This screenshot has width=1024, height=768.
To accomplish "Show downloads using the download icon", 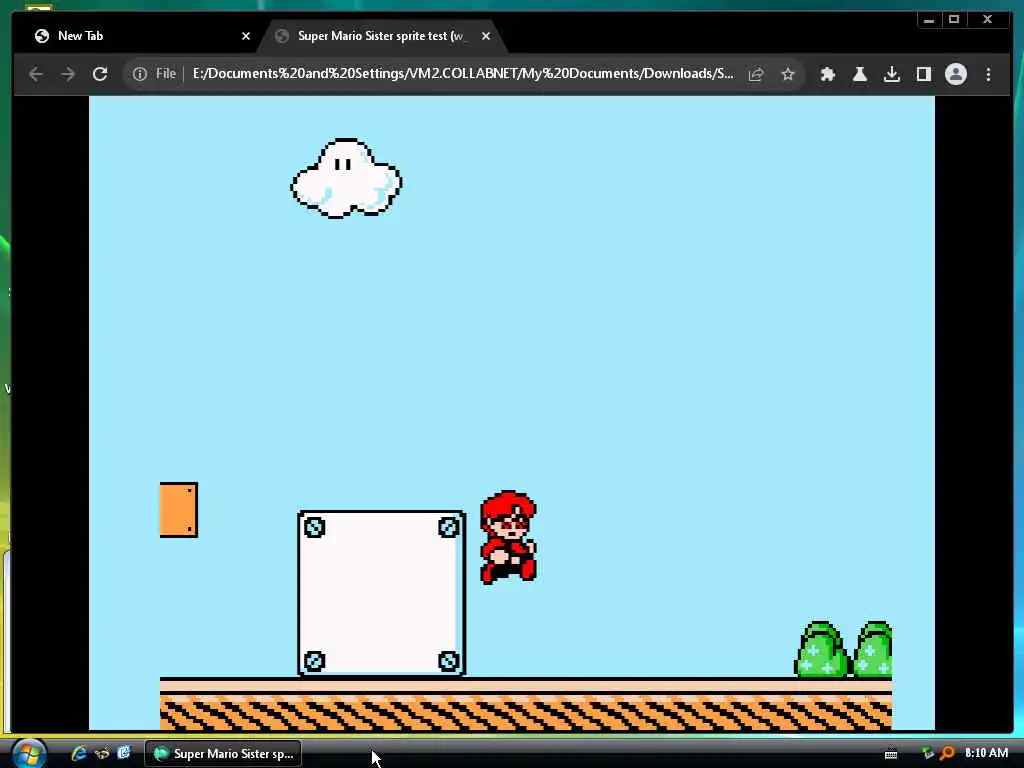I will [x=891, y=74].
